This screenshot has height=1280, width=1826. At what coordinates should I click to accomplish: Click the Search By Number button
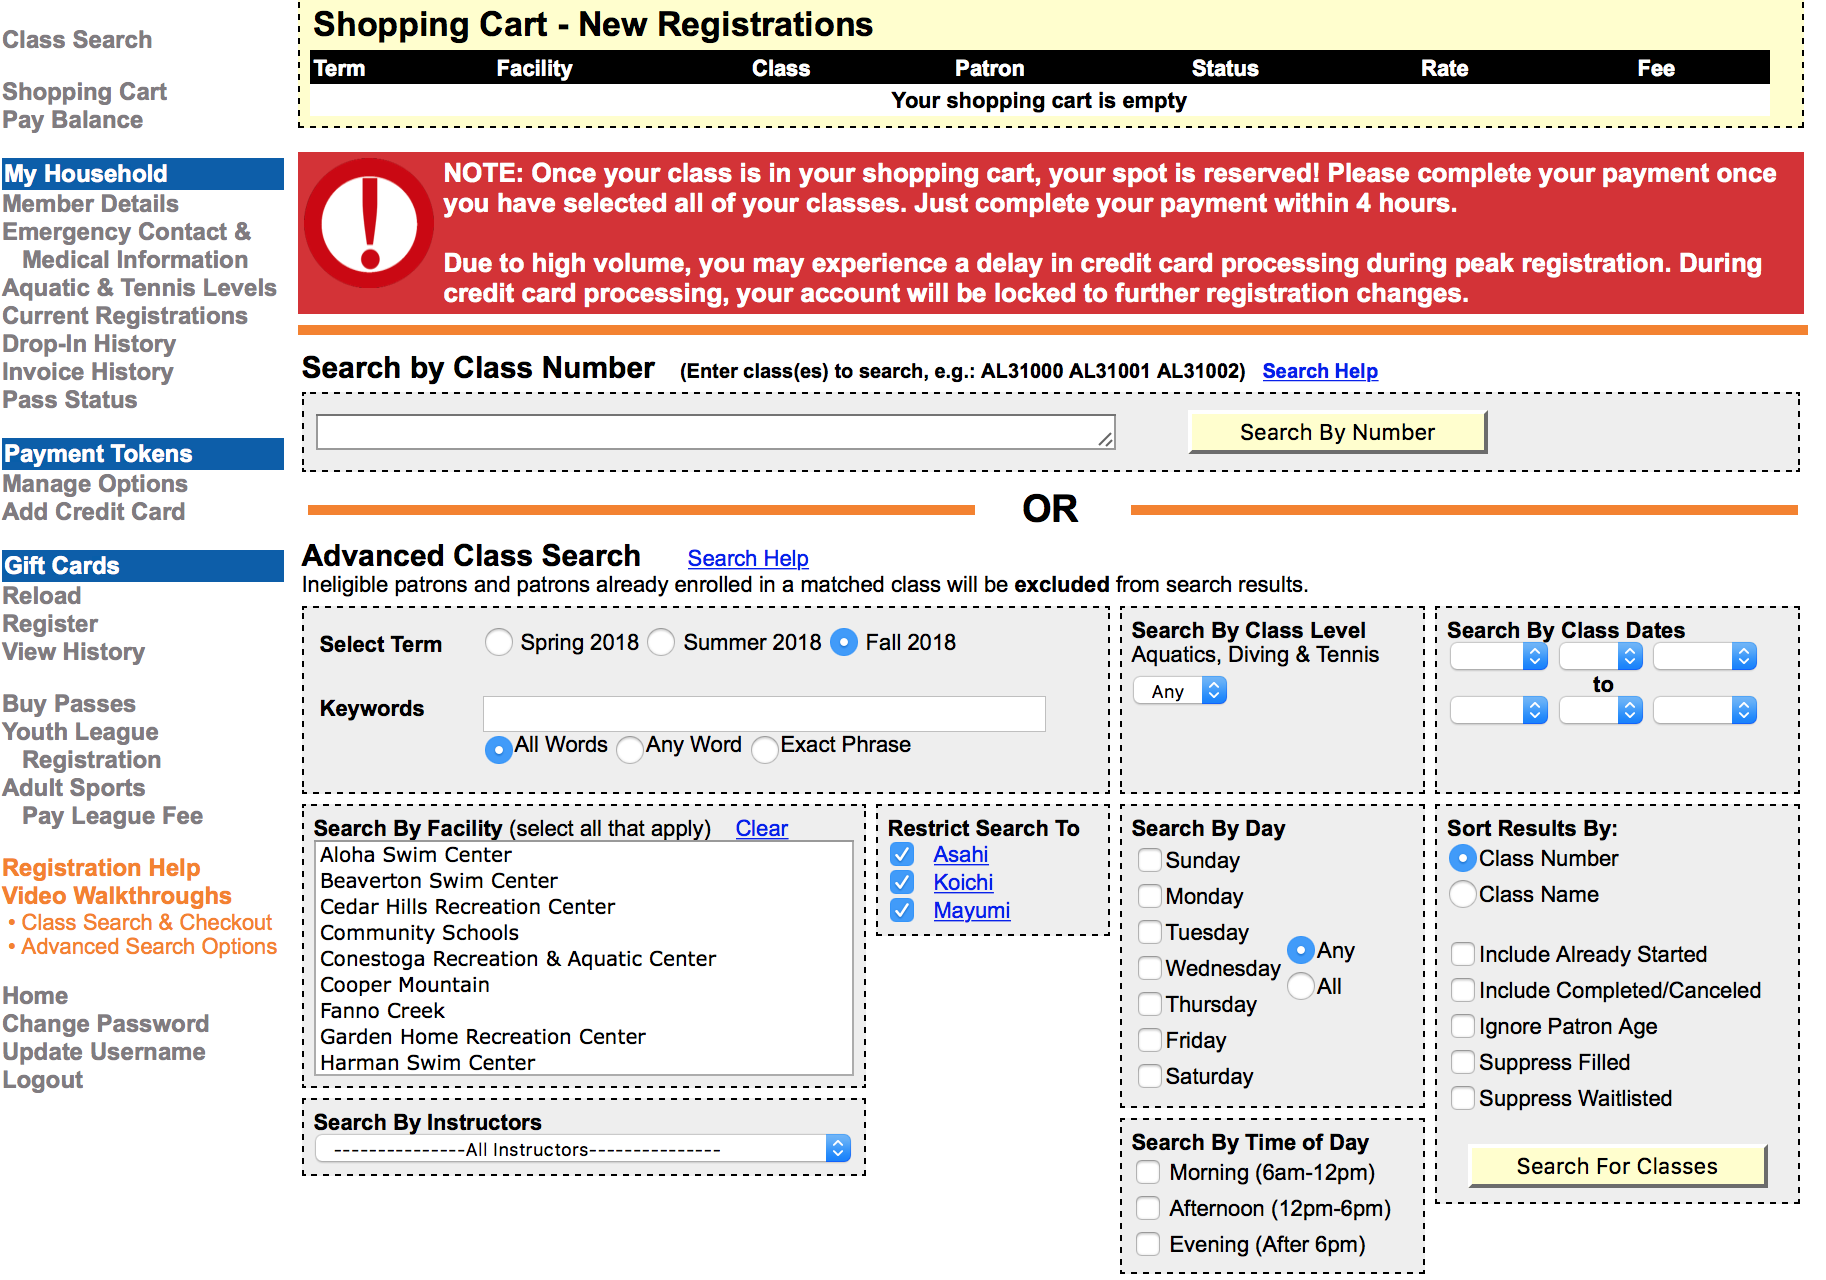pos(1336,432)
